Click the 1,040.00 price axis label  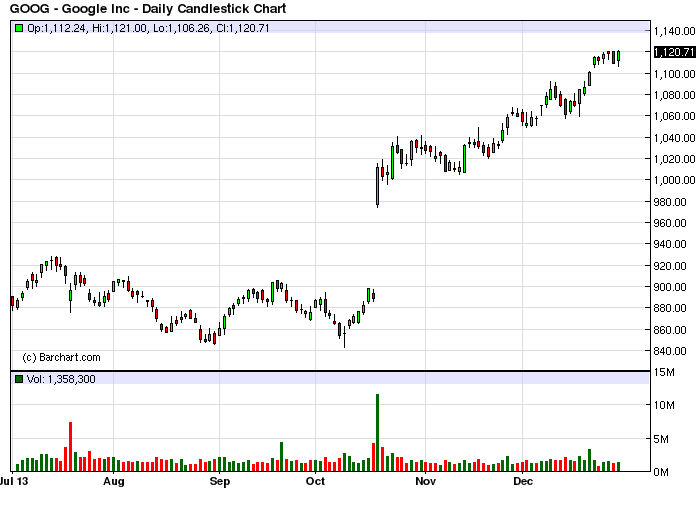[x=674, y=138]
